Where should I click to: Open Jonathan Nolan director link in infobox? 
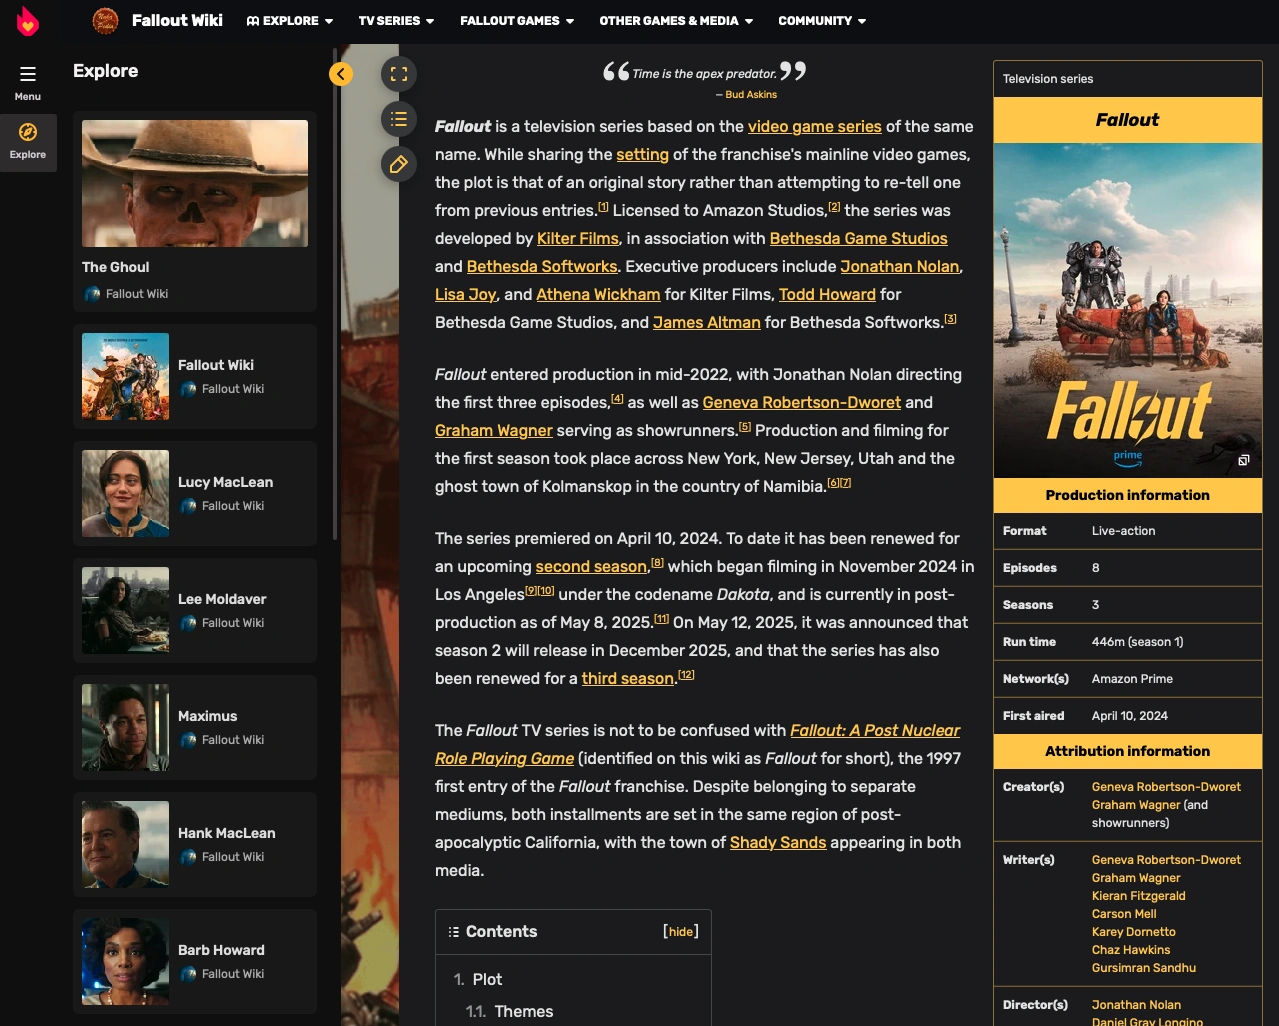(1136, 1005)
